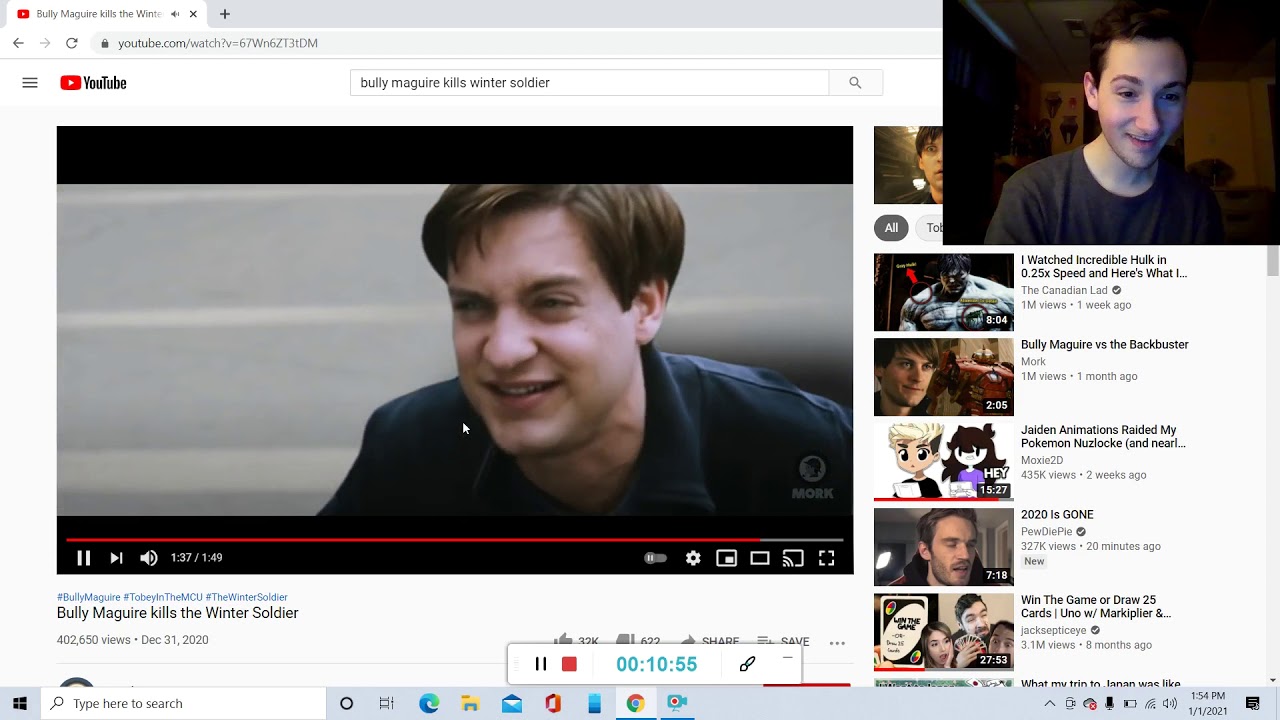
Task: Open the #TheWinterSoldier hashtag link
Action: [x=246, y=597]
